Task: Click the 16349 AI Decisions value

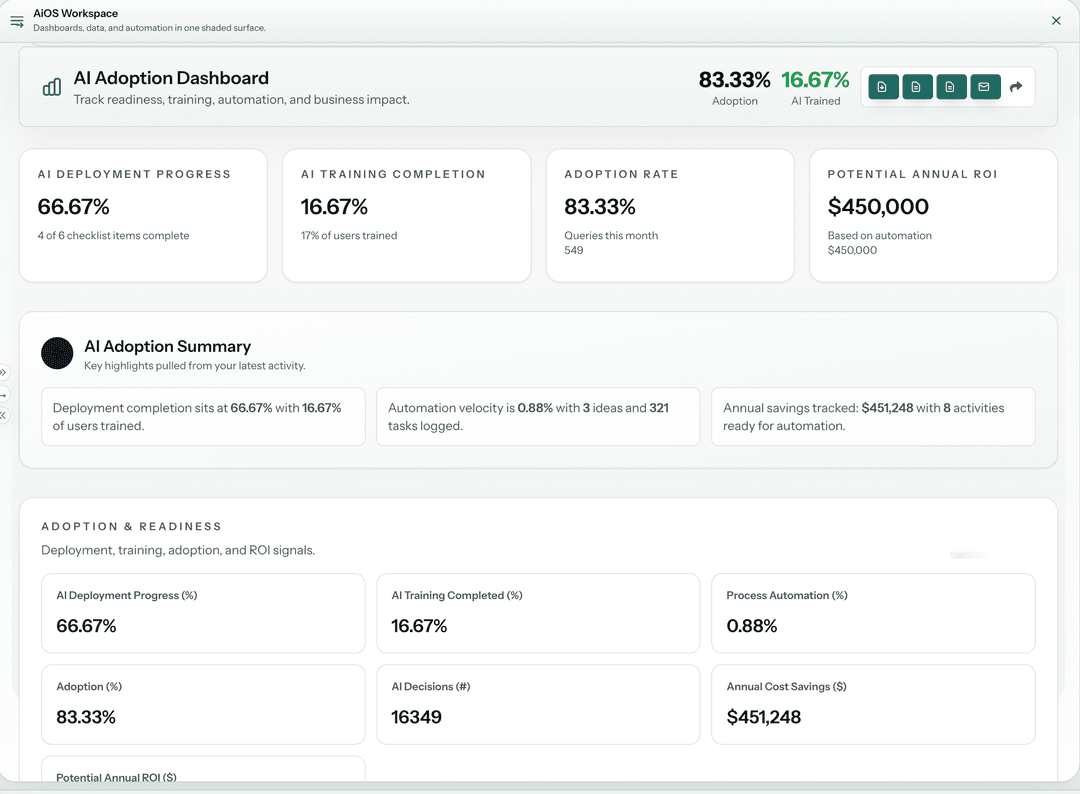Action: (416, 718)
